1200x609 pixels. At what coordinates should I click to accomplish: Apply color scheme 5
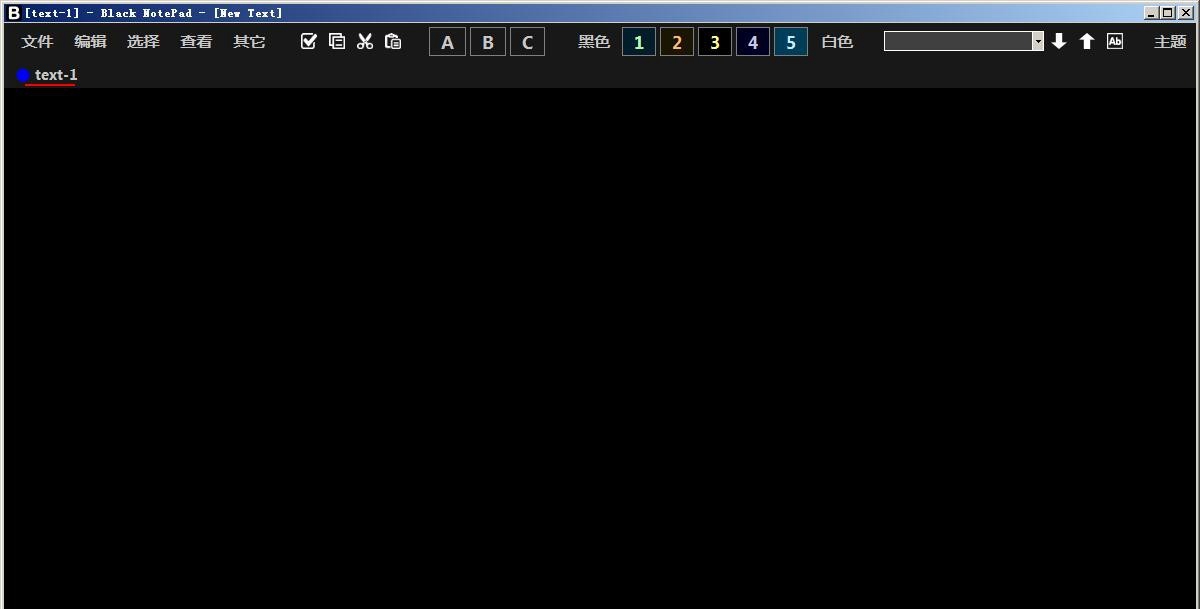791,42
